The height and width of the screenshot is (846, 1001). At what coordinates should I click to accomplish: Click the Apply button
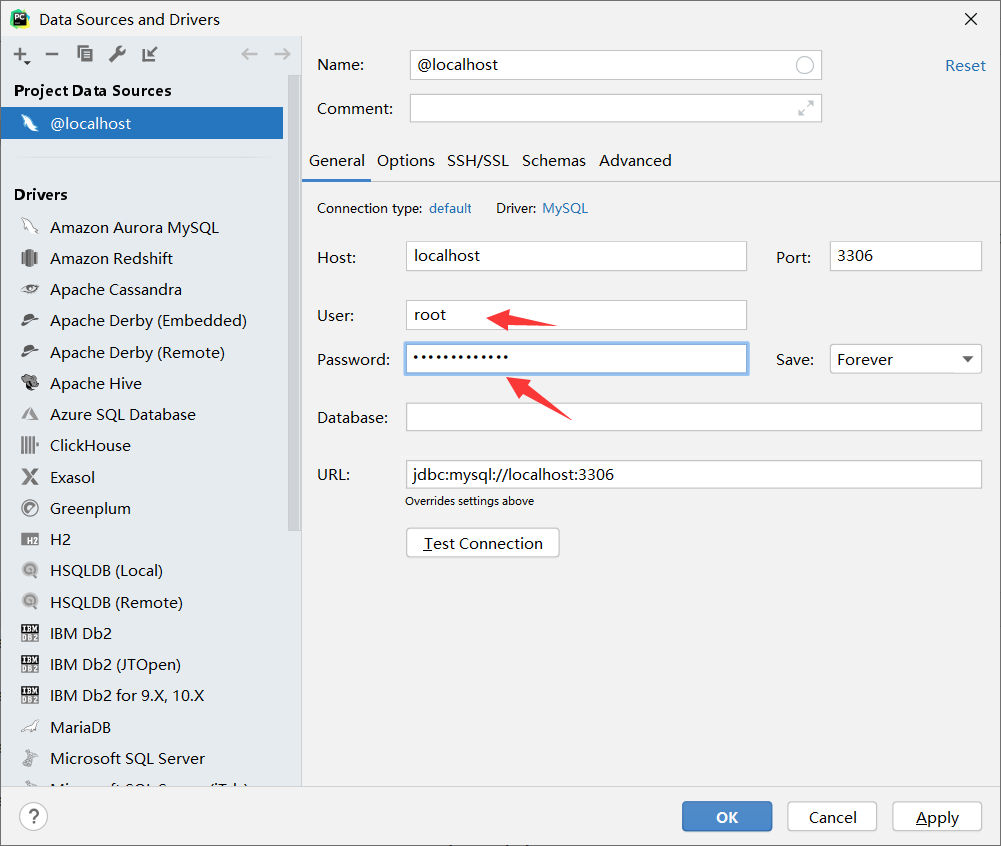coord(937,817)
